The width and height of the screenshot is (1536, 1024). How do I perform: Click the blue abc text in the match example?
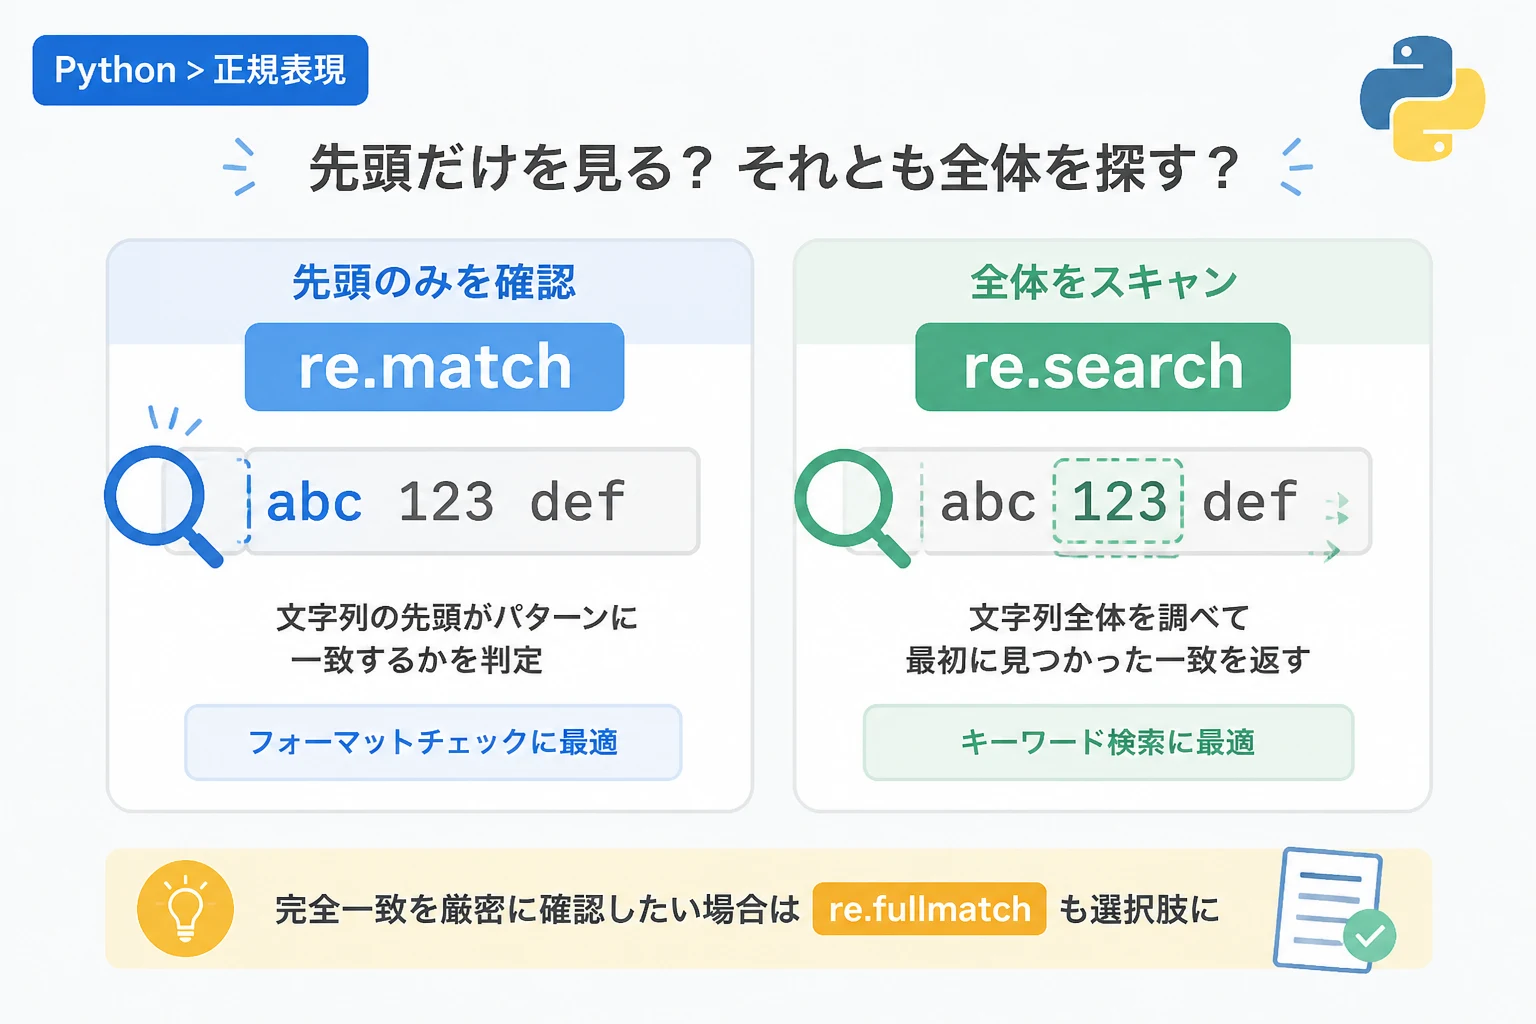tap(314, 501)
